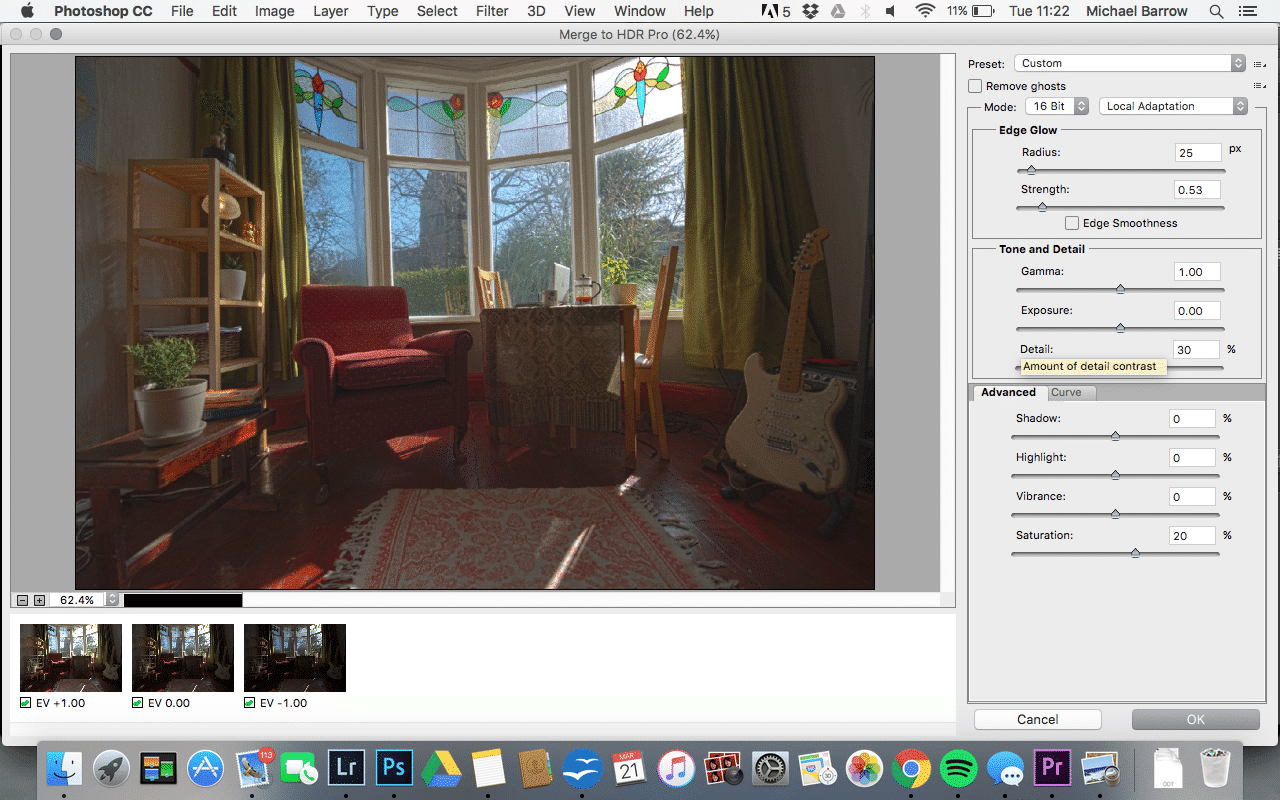The image size is (1280, 800).
Task: Click the Vibrance value field
Action: coord(1193,496)
